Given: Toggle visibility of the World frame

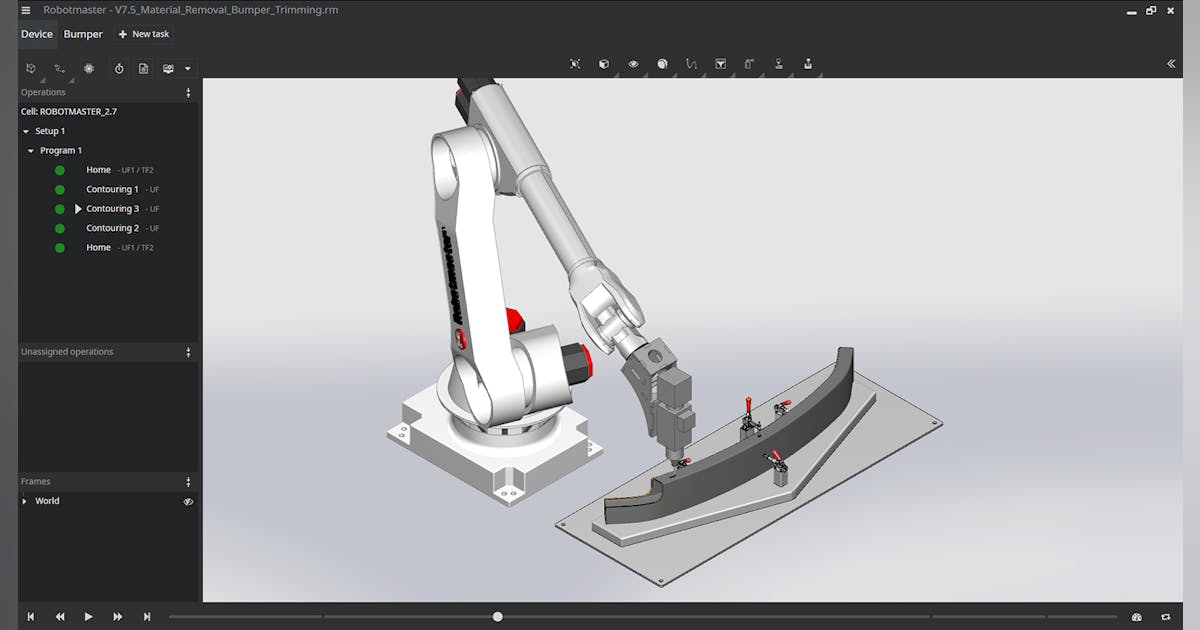Looking at the screenshot, I should pos(188,501).
